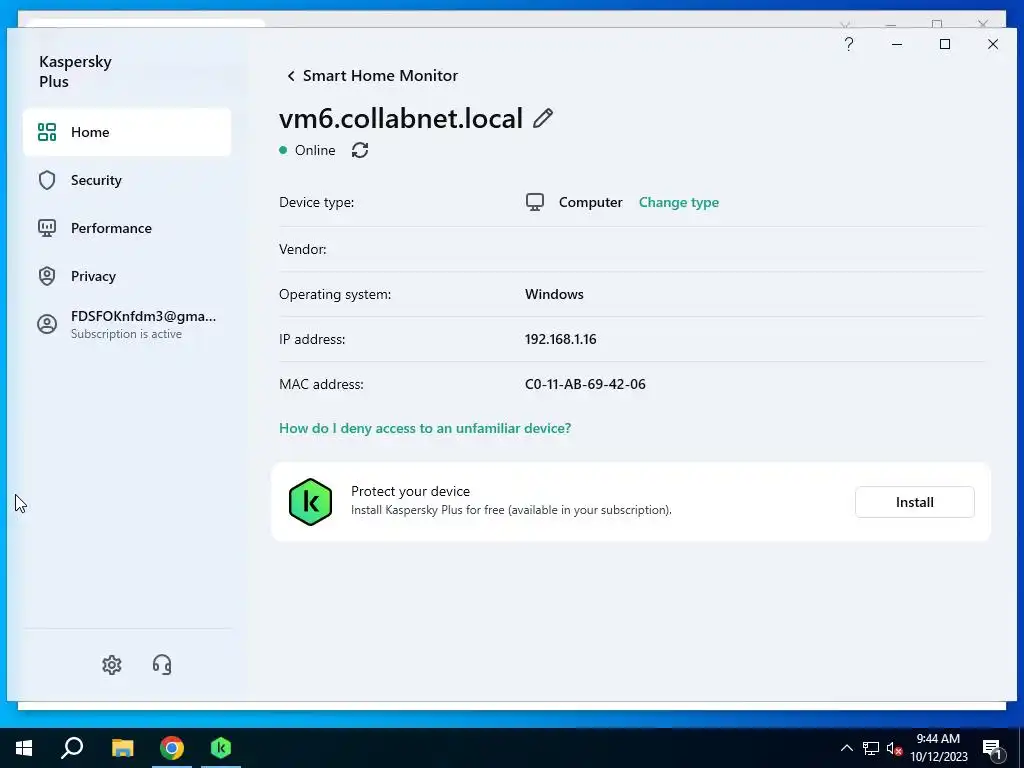Open the FDSFOKnfdm3 account profile entry

tap(127, 324)
